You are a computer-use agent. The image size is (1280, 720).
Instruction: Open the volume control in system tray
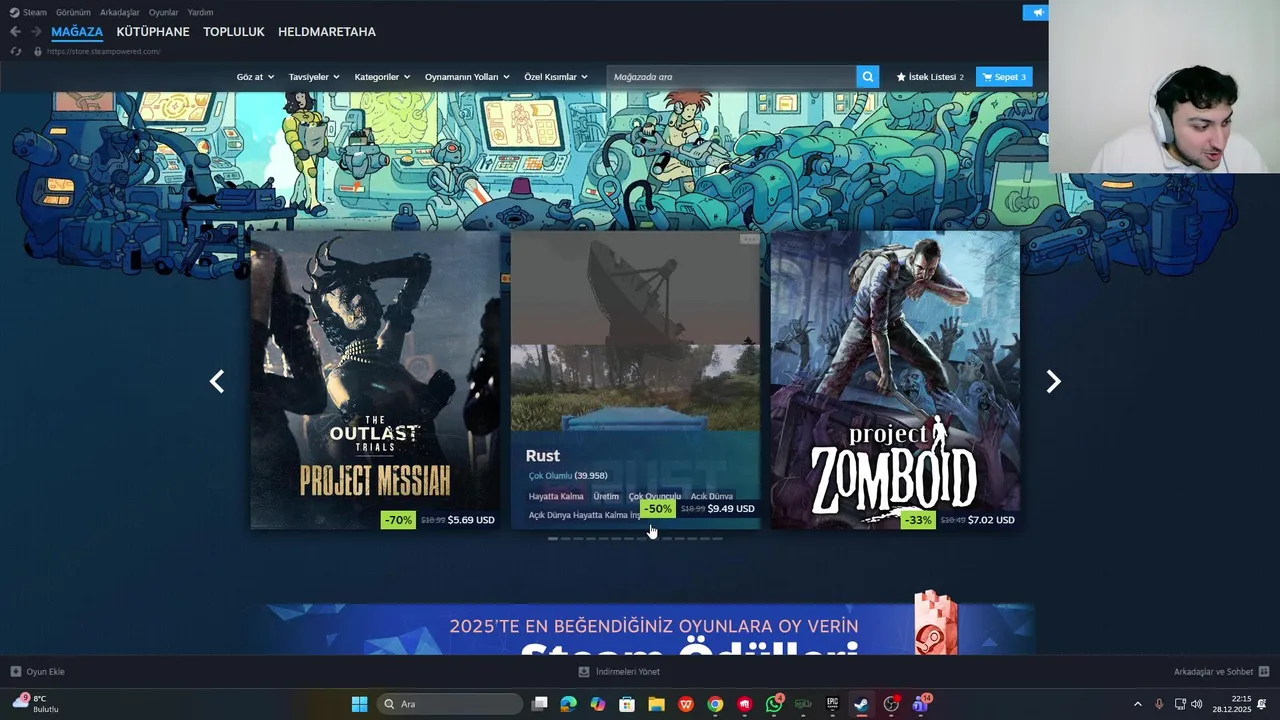pos(1197,704)
